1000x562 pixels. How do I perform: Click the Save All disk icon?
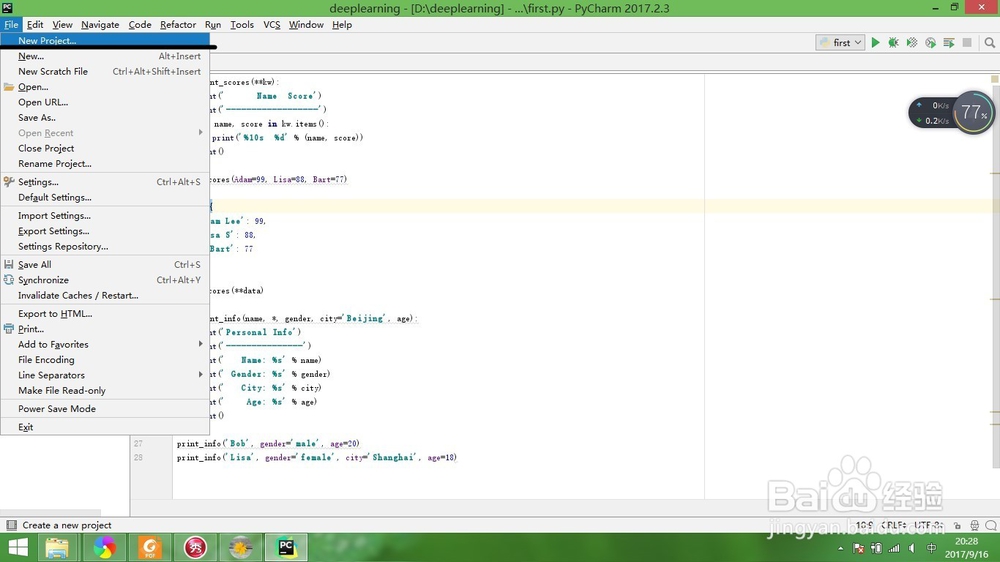pyautogui.click(x=9, y=264)
